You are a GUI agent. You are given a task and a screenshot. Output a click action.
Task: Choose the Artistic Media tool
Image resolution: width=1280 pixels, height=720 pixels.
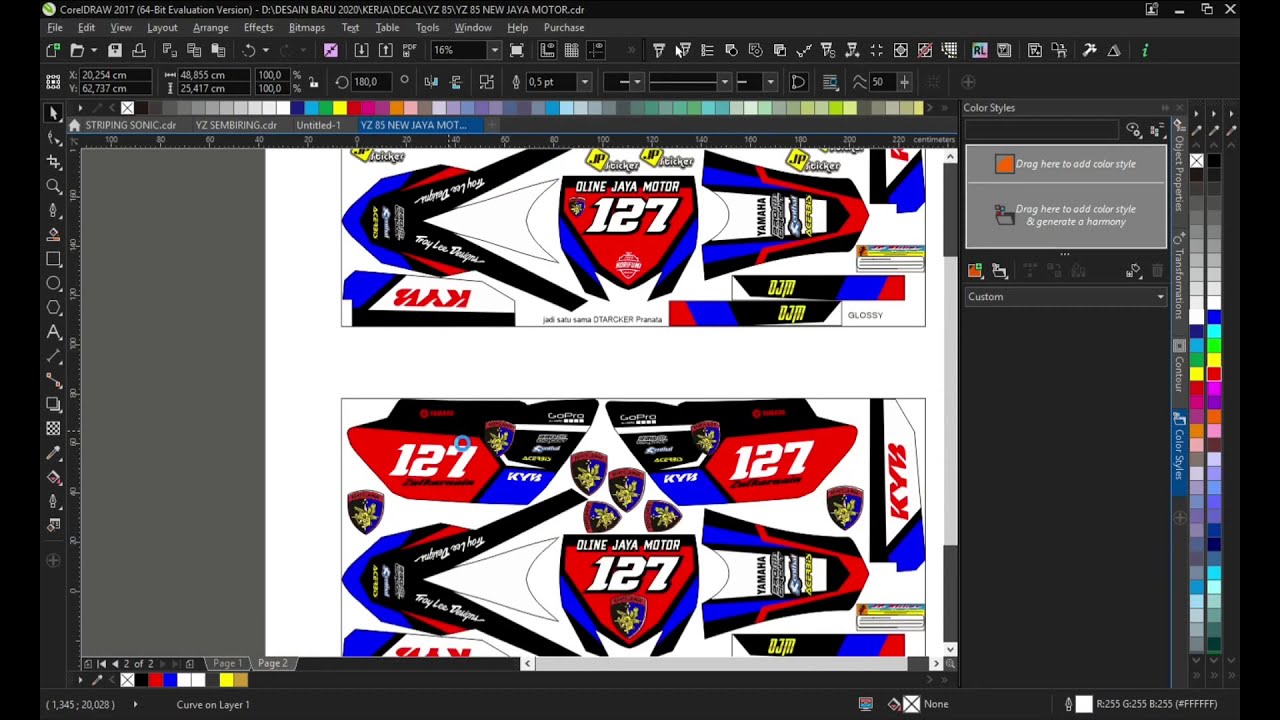pos(54,235)
